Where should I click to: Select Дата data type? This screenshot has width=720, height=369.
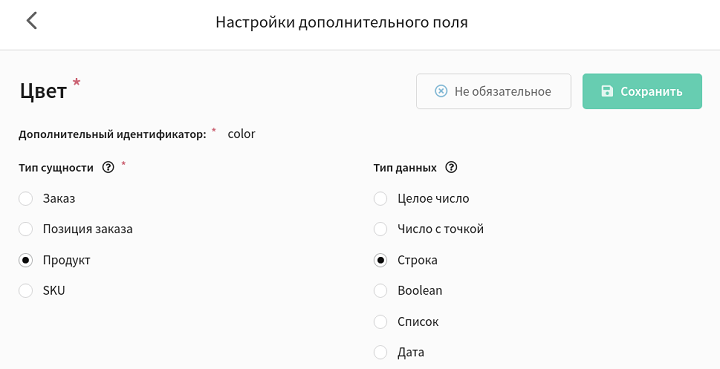pyautogui.click(x=380, y=352)
